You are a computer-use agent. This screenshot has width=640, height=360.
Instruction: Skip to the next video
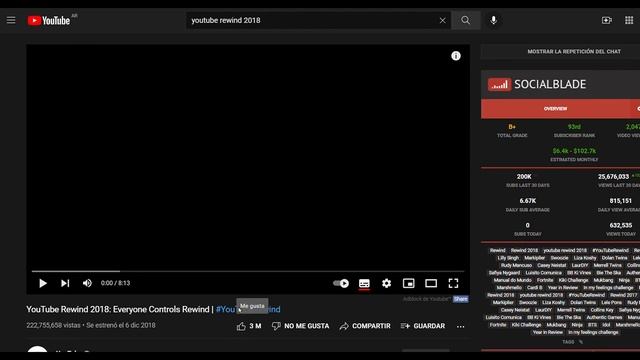pyautogui.click(x=65, y=283)
